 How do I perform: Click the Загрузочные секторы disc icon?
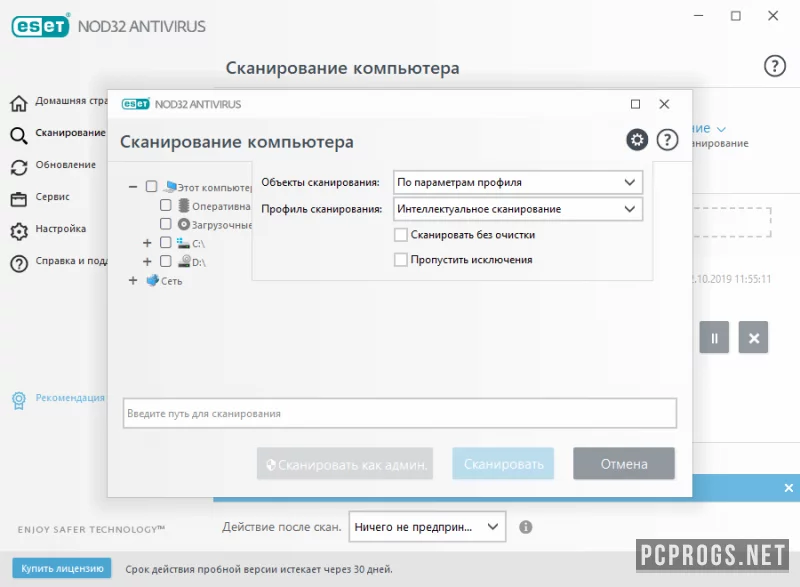tap(184, 224)
